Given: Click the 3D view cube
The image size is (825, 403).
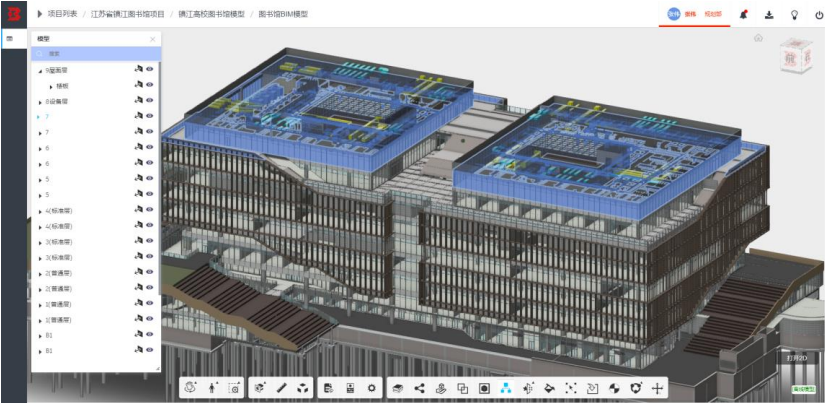Looking at the screenshot, I should point(796,57).
